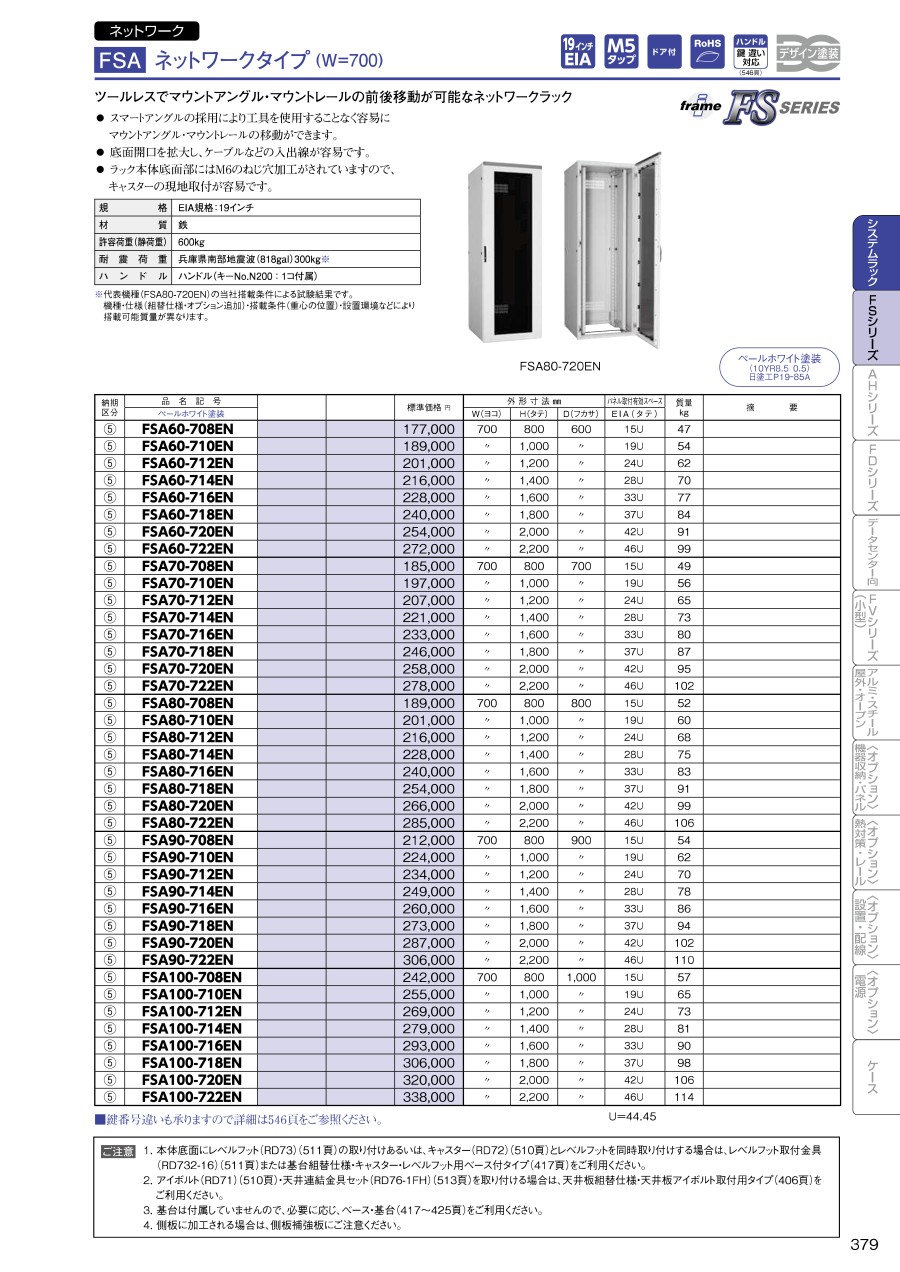This screenshot has height=1272, width=900.
Task: Open the FDシリーズ side tab
Action: pos(871,477)
